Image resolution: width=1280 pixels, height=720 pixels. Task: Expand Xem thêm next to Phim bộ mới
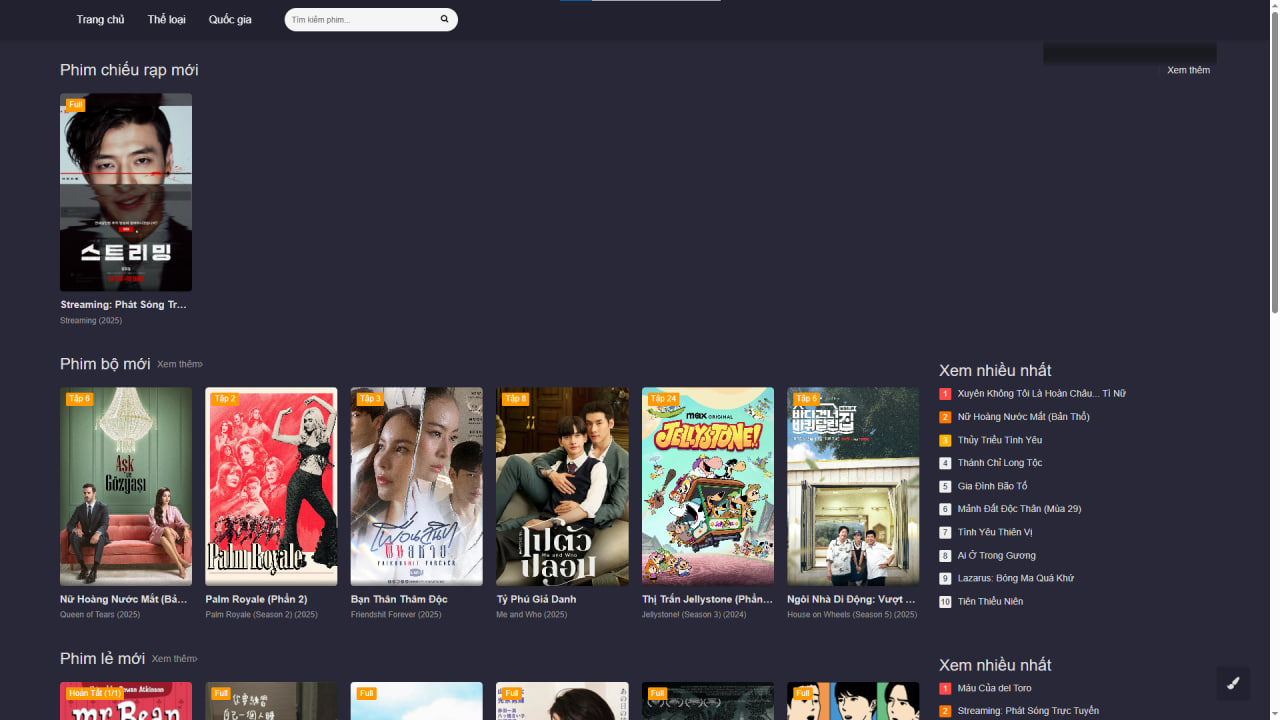(180, 364)
